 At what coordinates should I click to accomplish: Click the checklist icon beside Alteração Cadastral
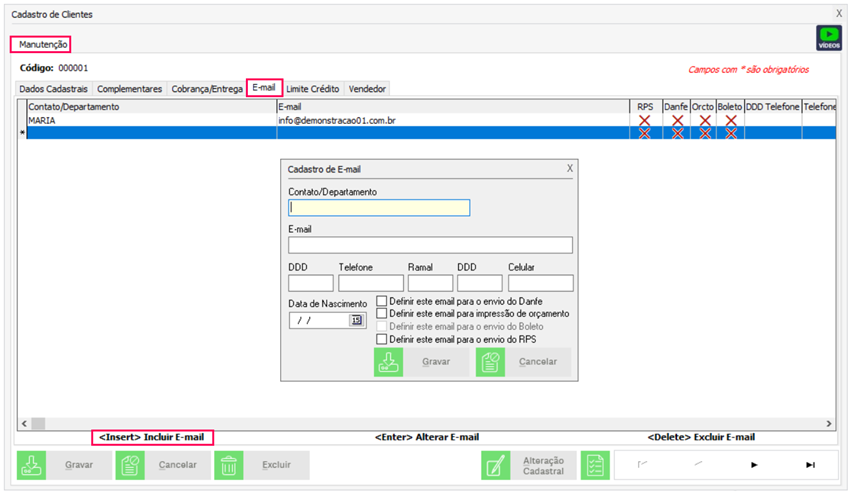point(596,465)
